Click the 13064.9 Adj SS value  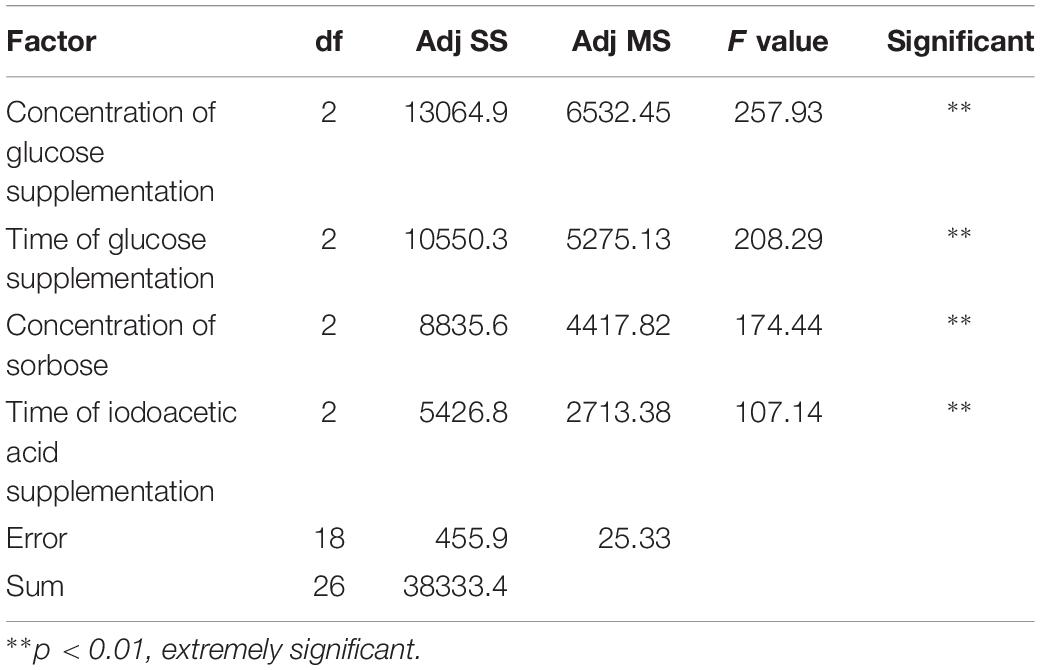(x=456, y=112)
